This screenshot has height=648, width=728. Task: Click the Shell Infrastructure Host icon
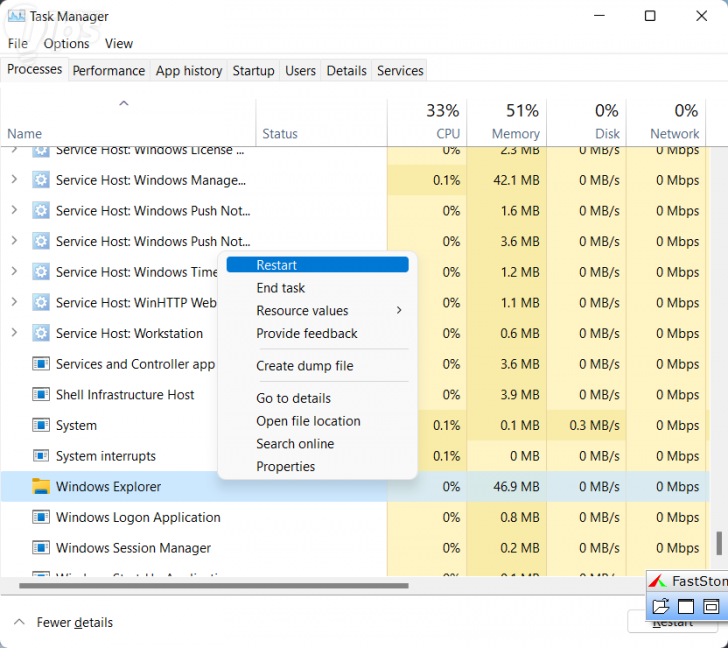point(41,395)
